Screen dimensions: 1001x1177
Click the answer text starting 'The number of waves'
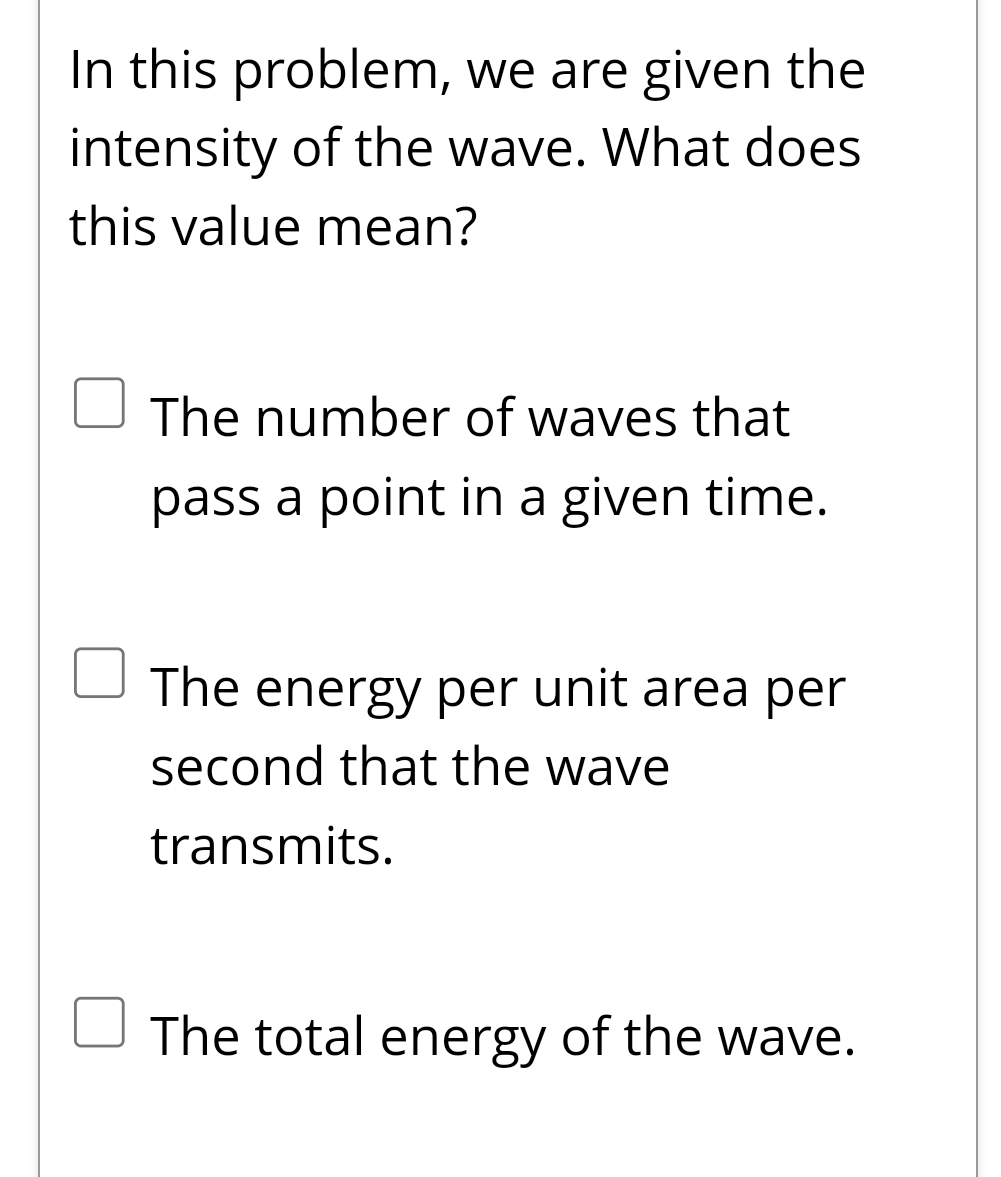(470, 418)
